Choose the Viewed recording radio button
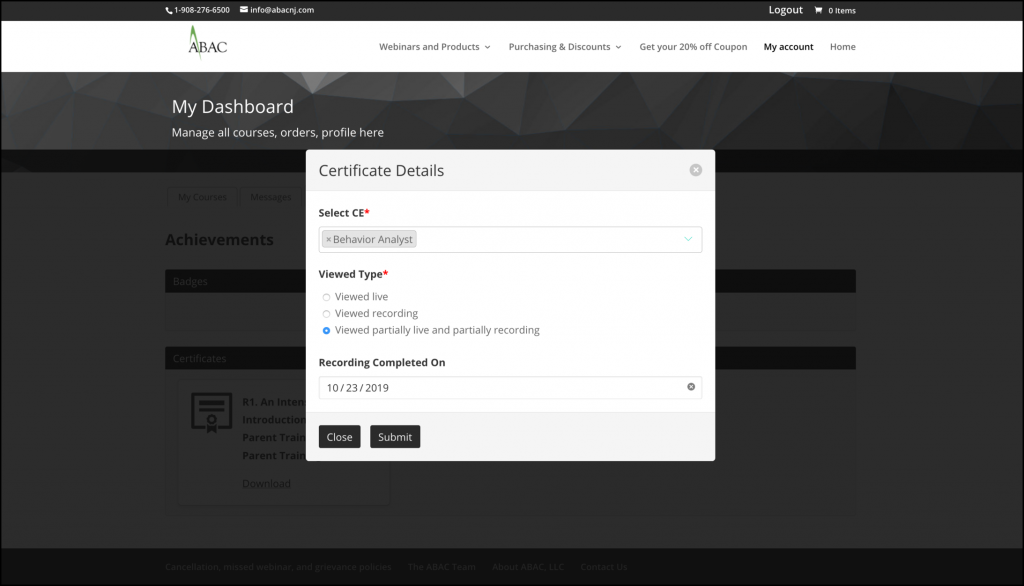 pyautogui.click(x=326, y=314)
